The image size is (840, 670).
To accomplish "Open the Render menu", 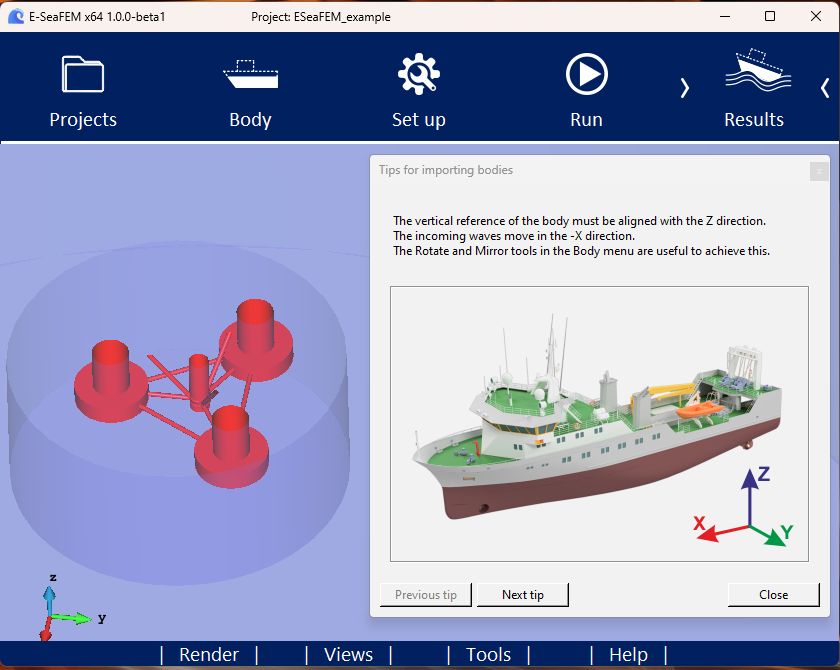I will 209,654.
